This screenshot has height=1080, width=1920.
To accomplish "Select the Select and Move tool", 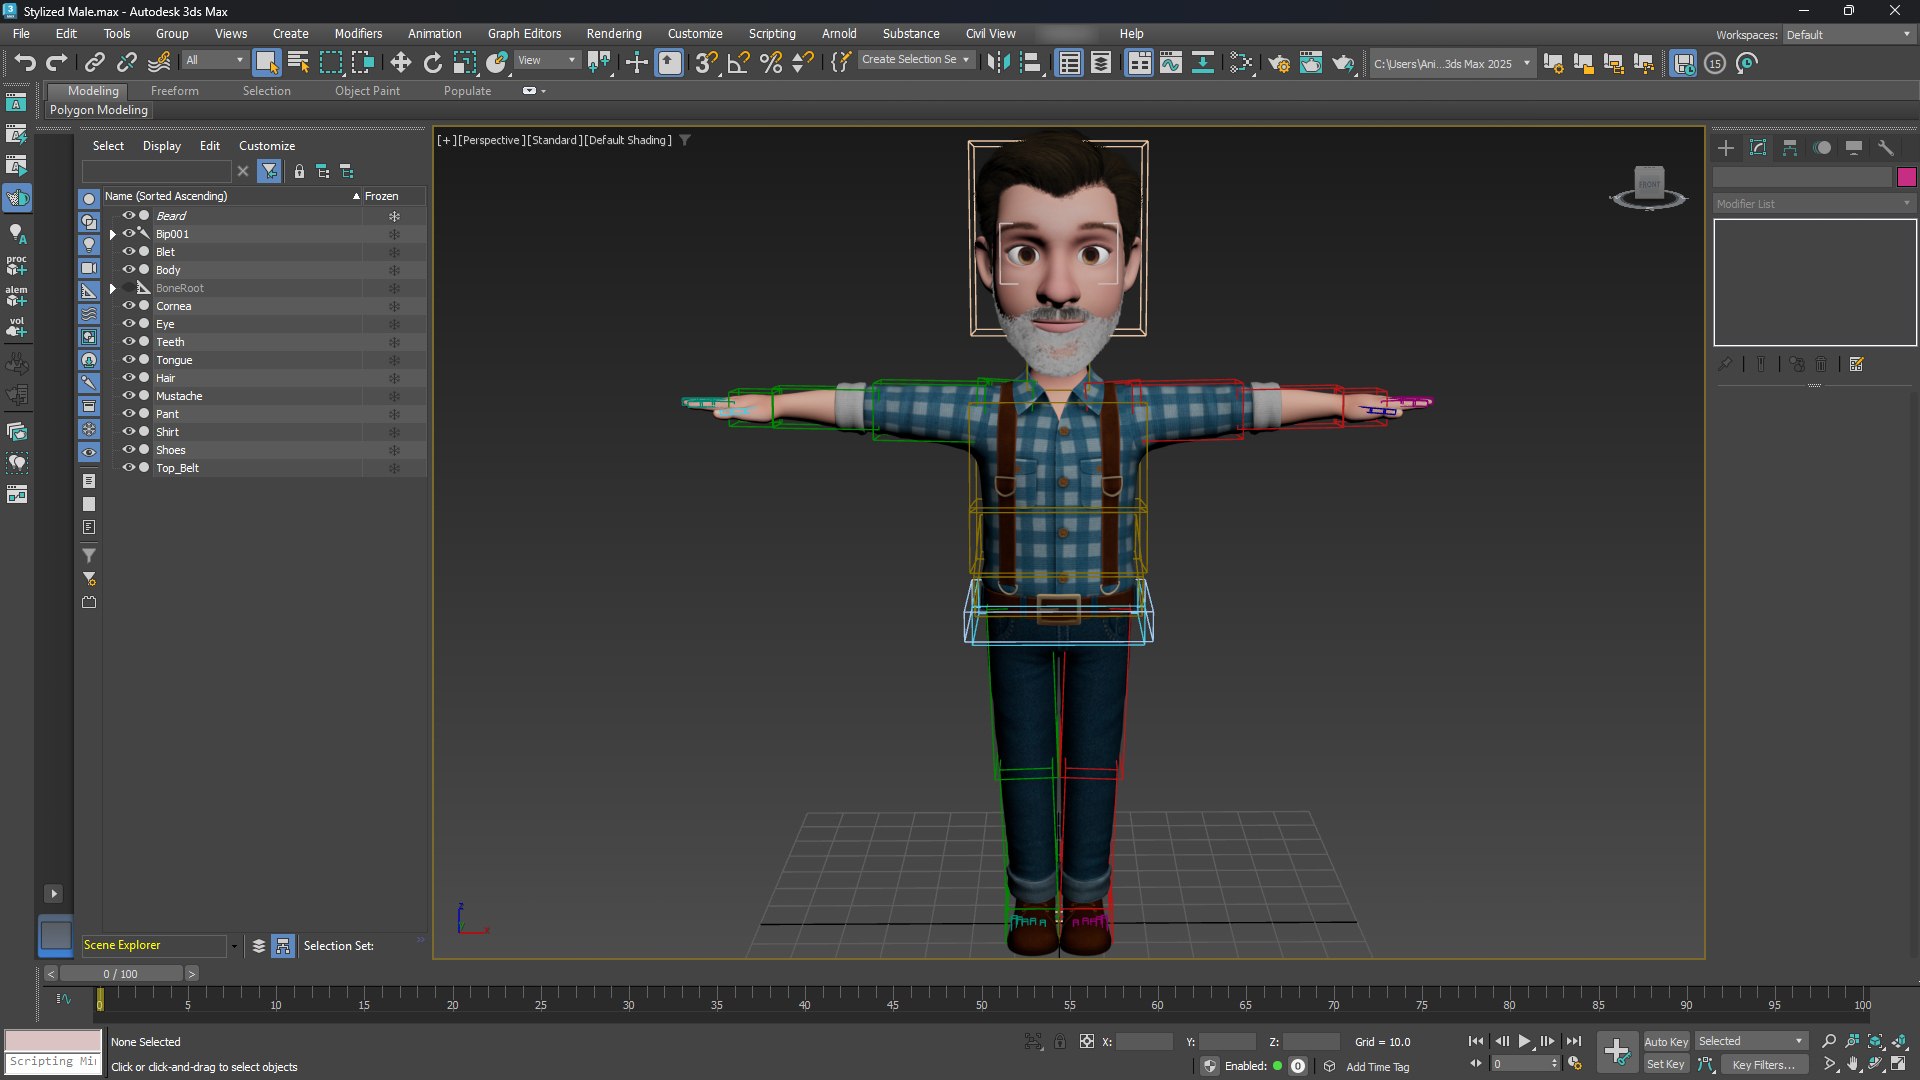I will click(x=400, y=63).
